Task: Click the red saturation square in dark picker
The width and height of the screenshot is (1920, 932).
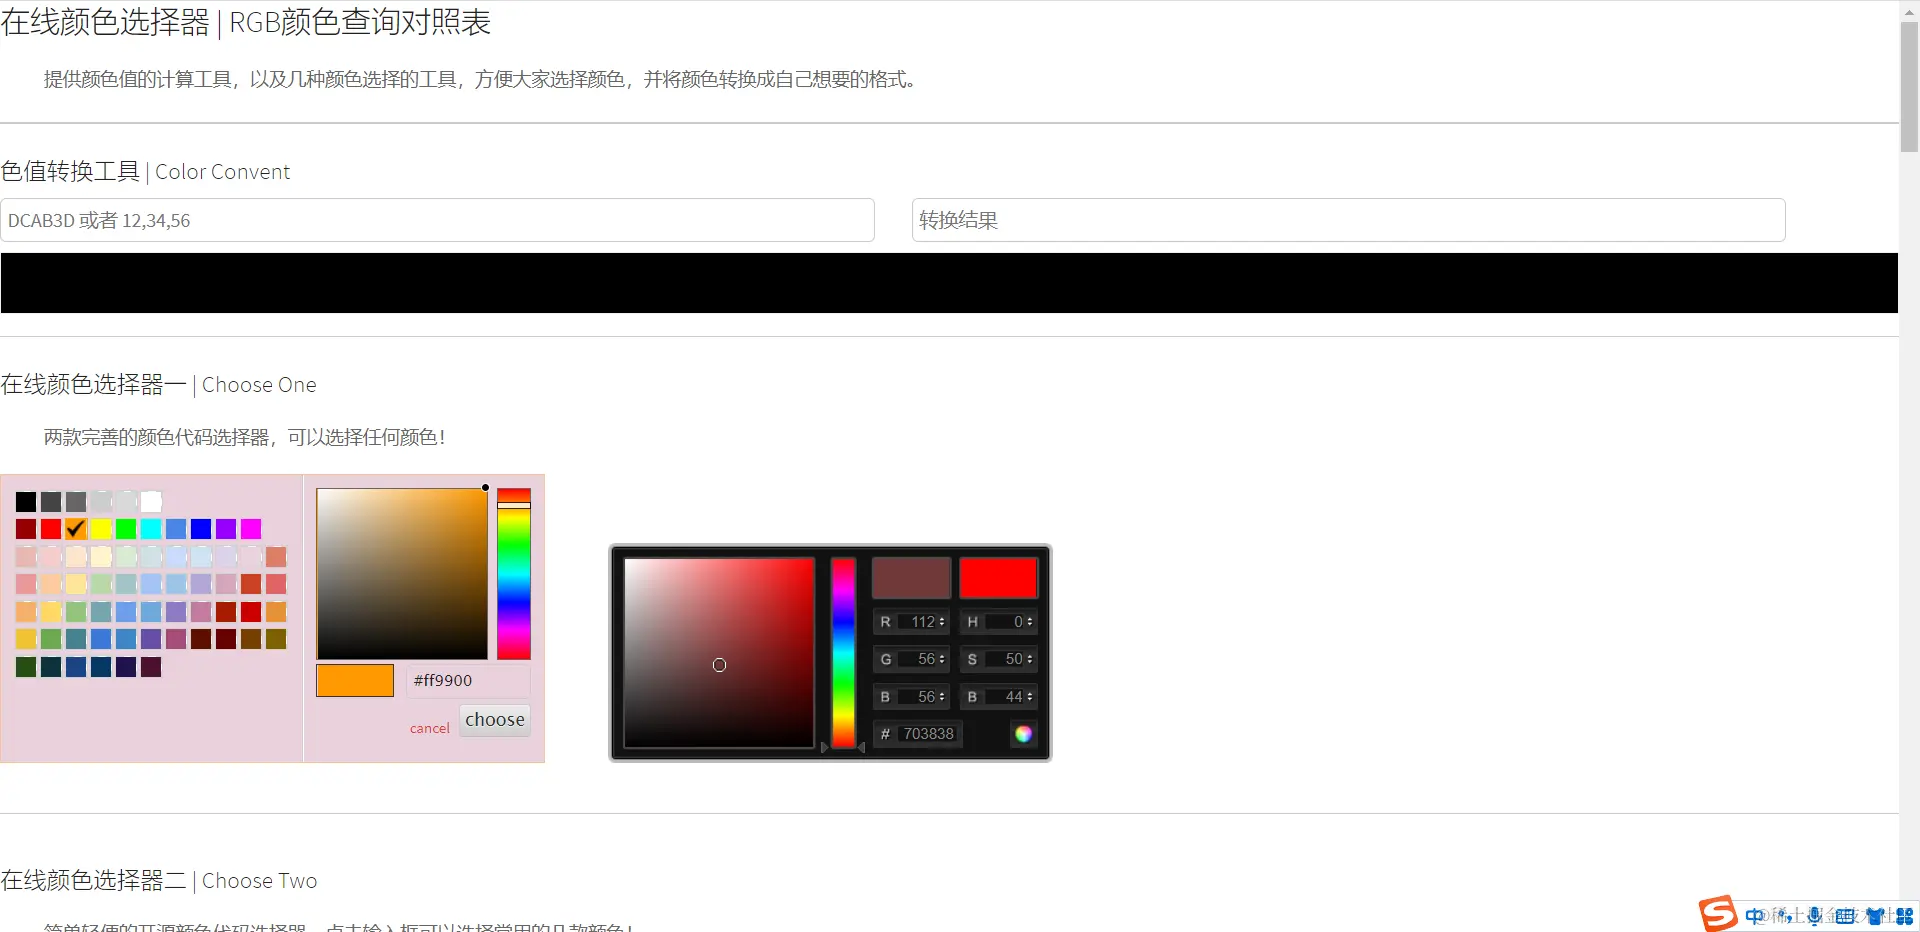Action: (x=719, y=653)
